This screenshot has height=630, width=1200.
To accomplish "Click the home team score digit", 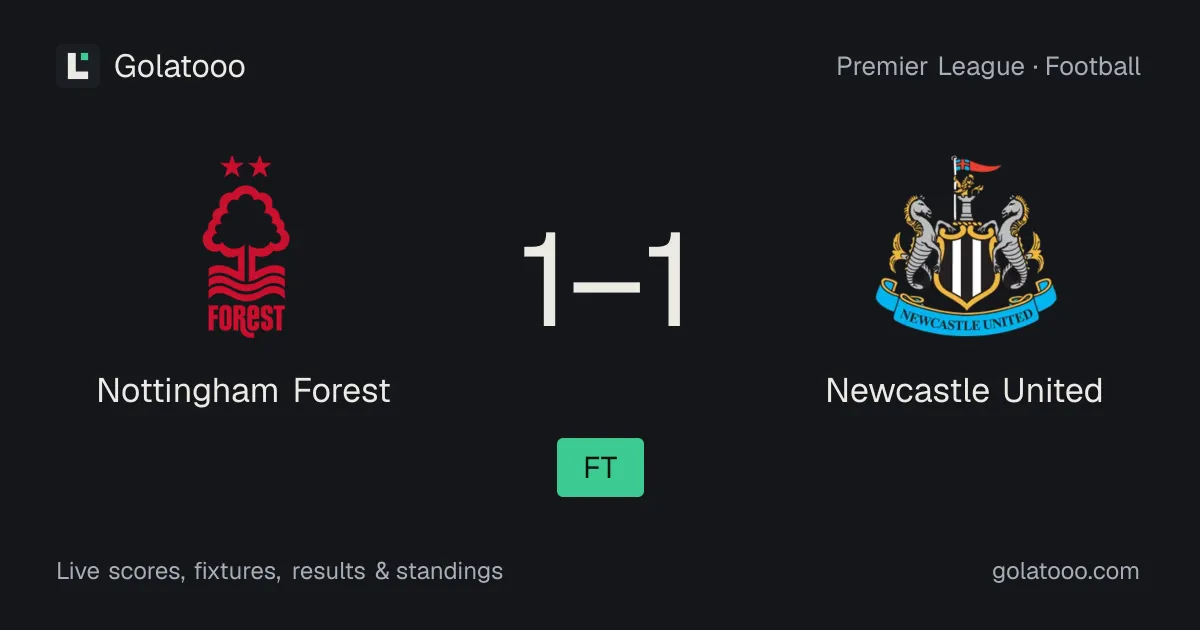I will [x=546, y=281].
